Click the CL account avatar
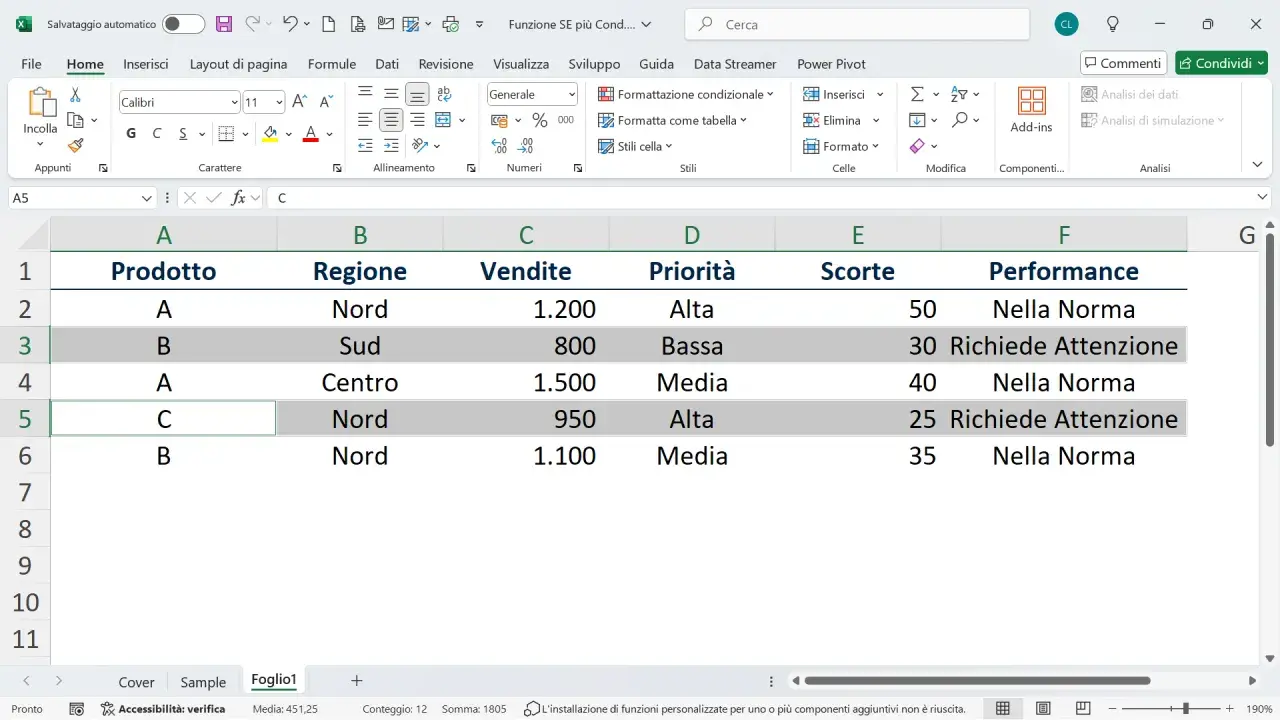 point(1067,24)
